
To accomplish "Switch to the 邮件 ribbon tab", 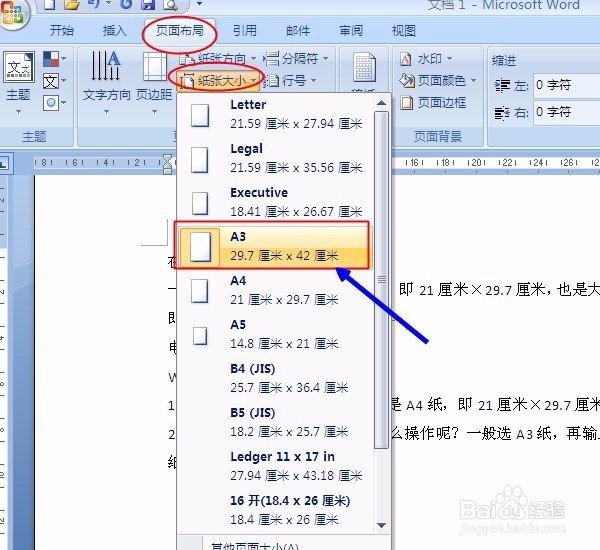I will [298, 31].
